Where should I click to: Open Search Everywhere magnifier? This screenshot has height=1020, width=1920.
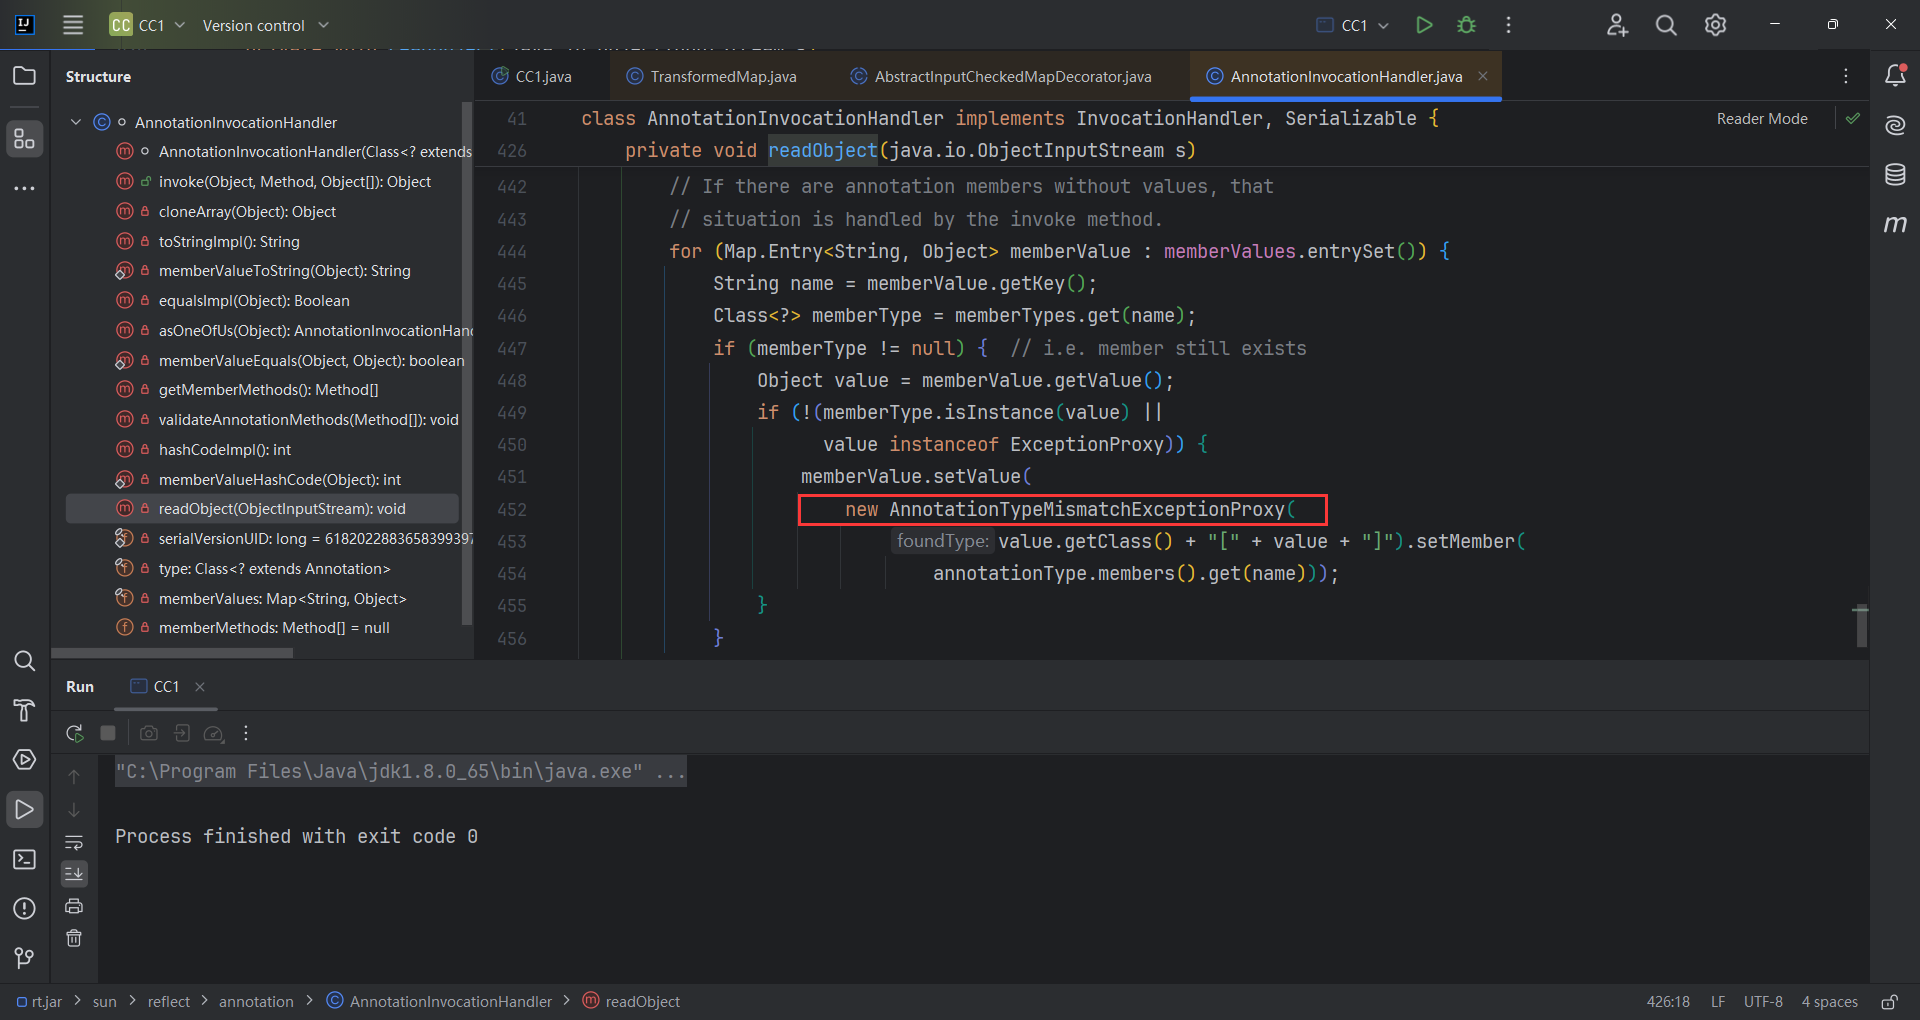pyautogui.click(x=1666, y=25)
